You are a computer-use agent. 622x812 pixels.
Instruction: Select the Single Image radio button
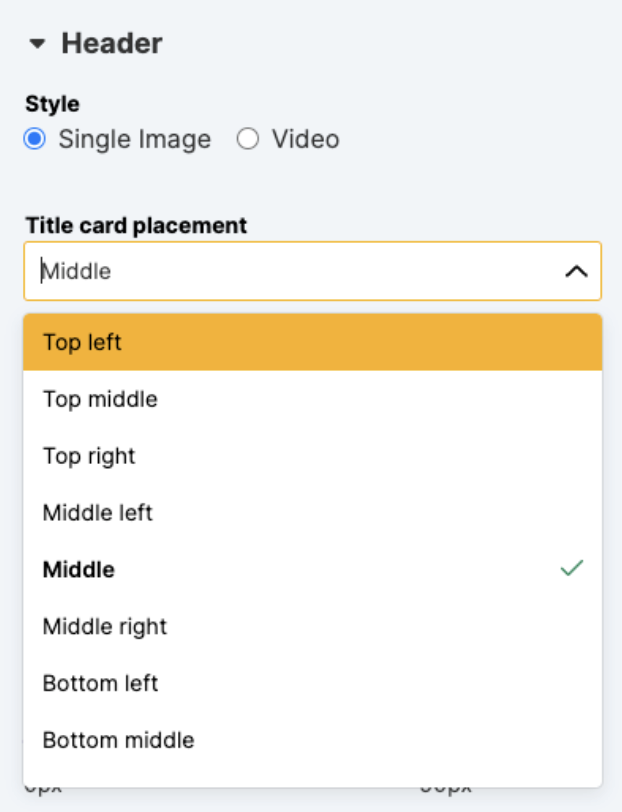35,140
